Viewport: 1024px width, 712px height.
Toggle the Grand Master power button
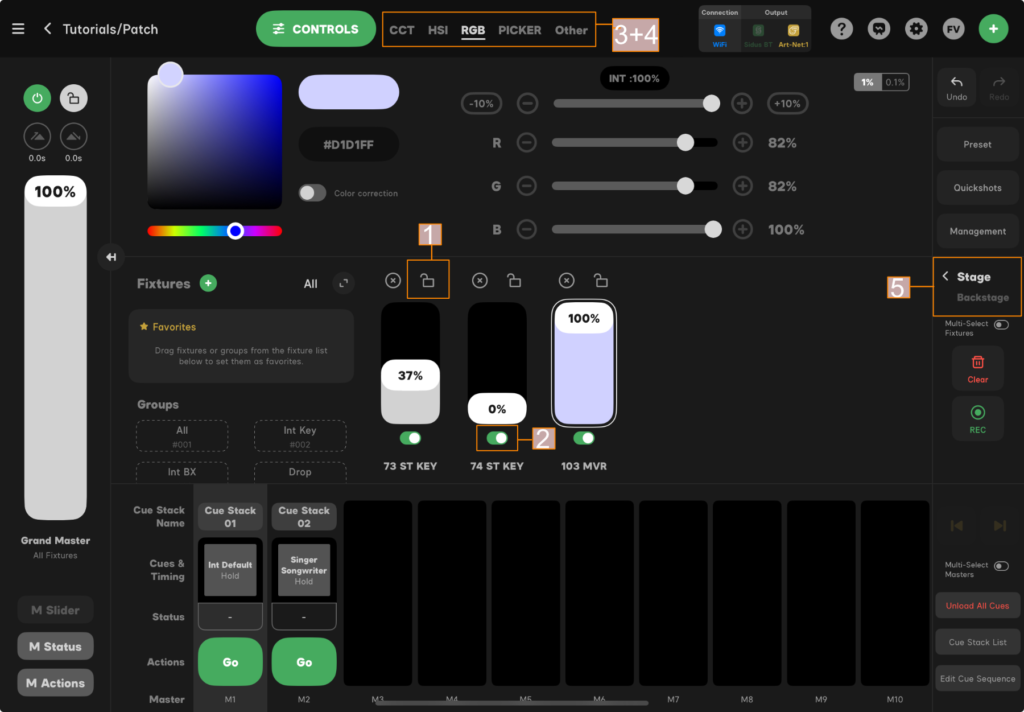37,98
